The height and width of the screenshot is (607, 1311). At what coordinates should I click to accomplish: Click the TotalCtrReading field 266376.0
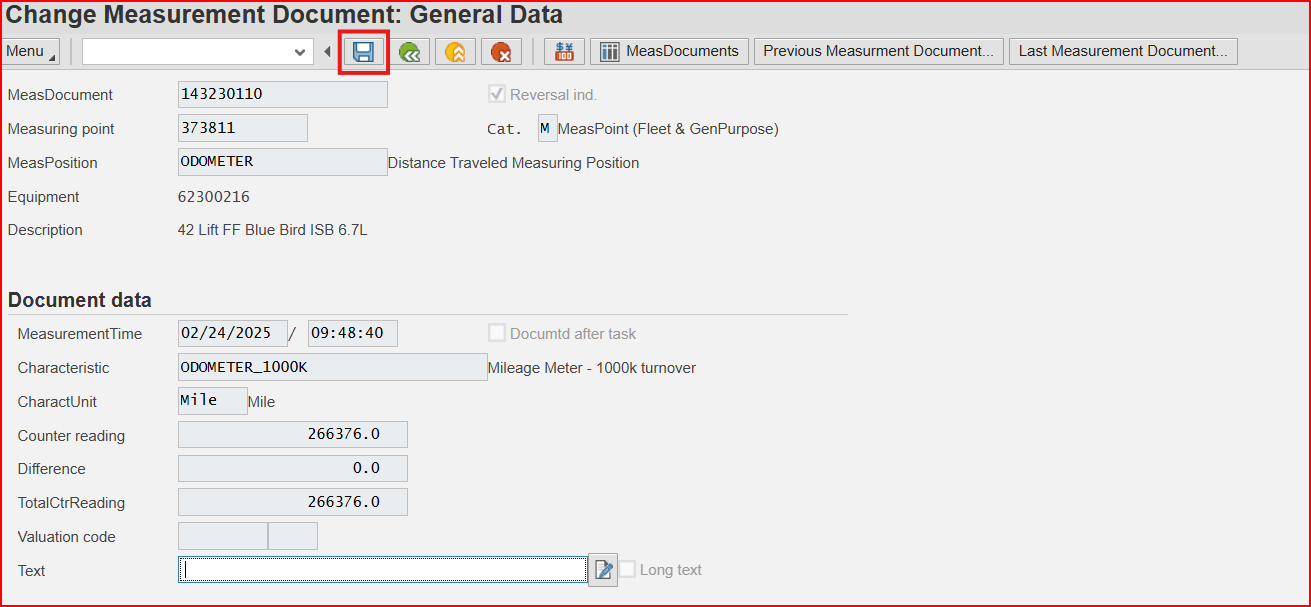(293, 502)
